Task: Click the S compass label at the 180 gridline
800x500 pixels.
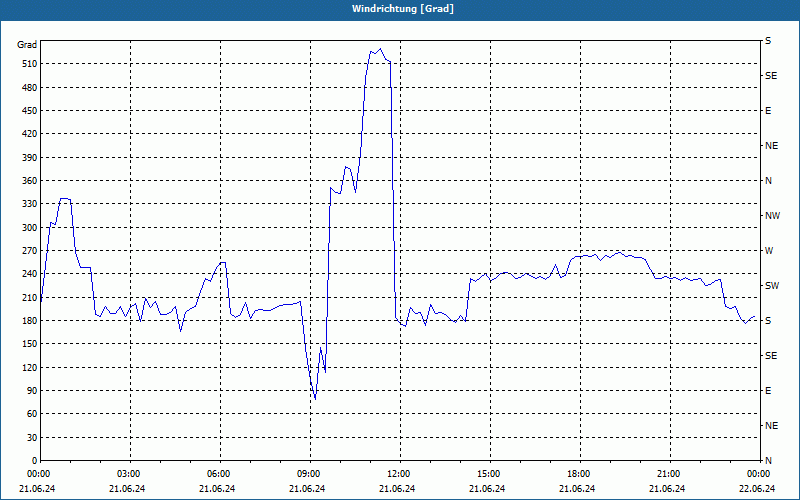Action: pos(768,320)
